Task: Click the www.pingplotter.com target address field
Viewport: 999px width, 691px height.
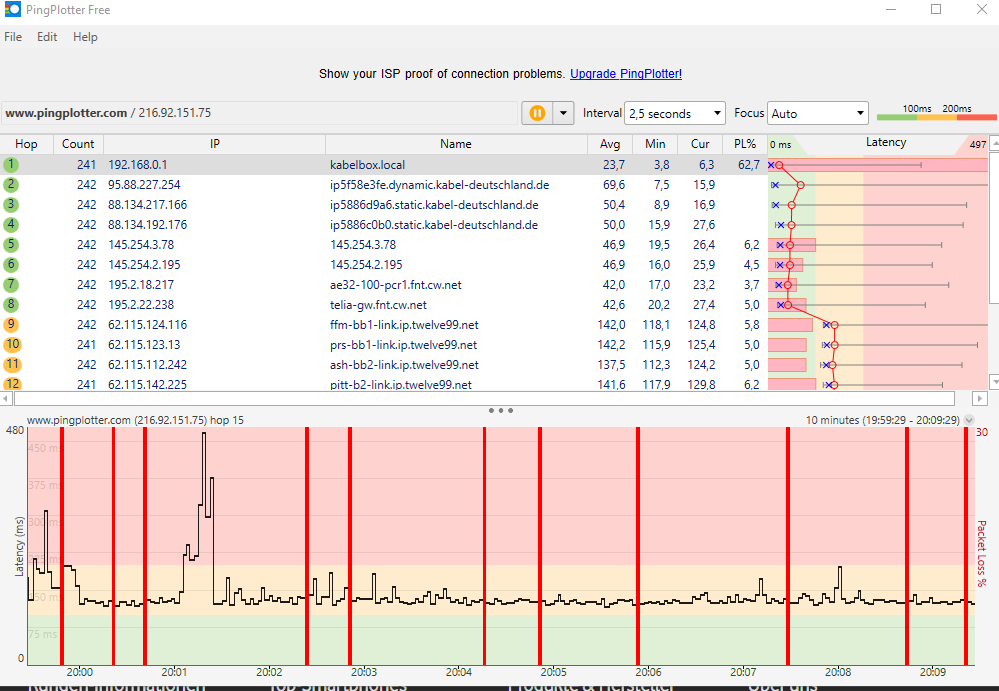Action: (x=259, y=113)
